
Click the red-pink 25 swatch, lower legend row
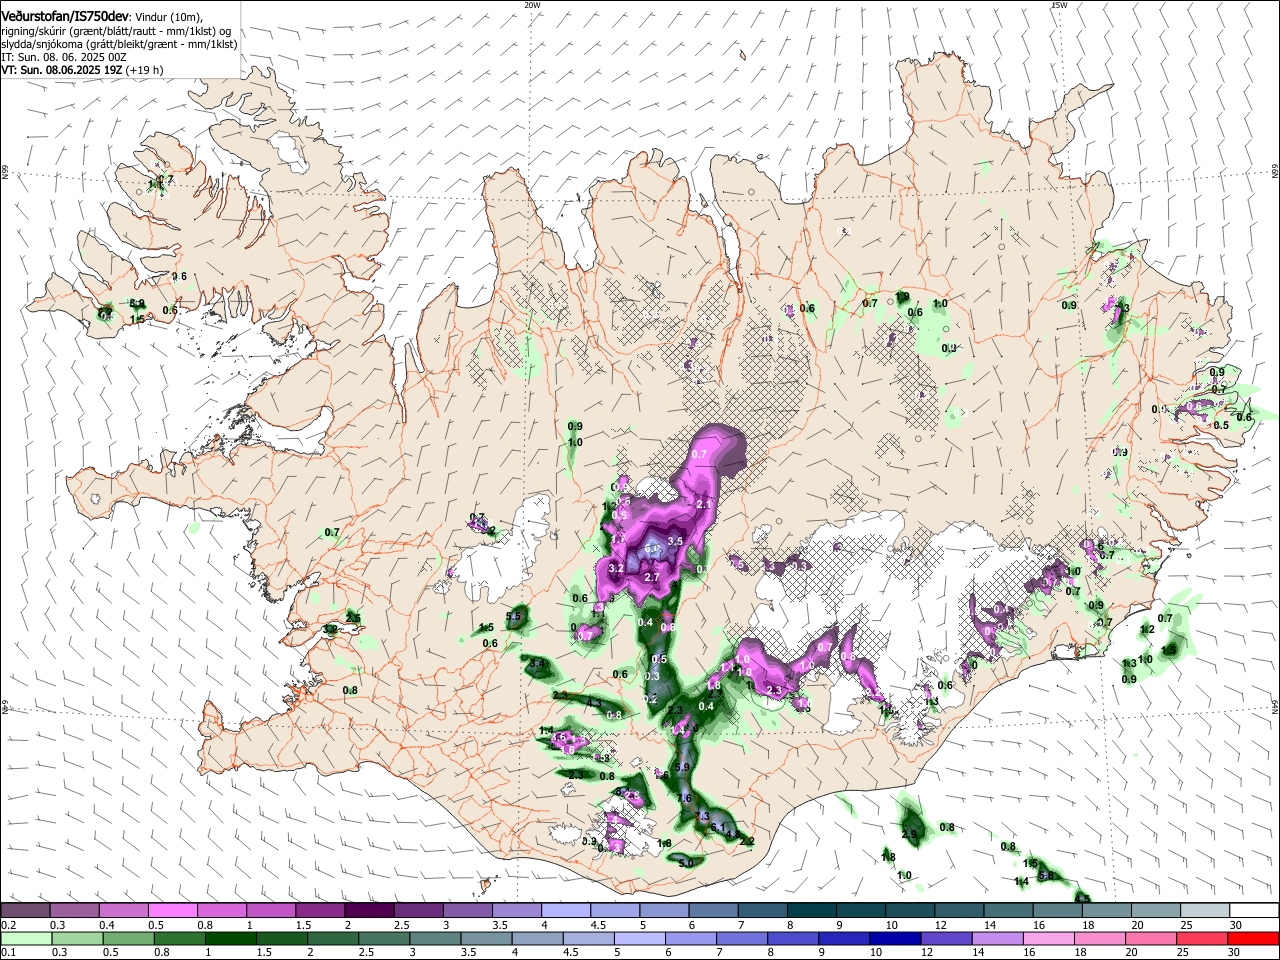(1203, 938)
